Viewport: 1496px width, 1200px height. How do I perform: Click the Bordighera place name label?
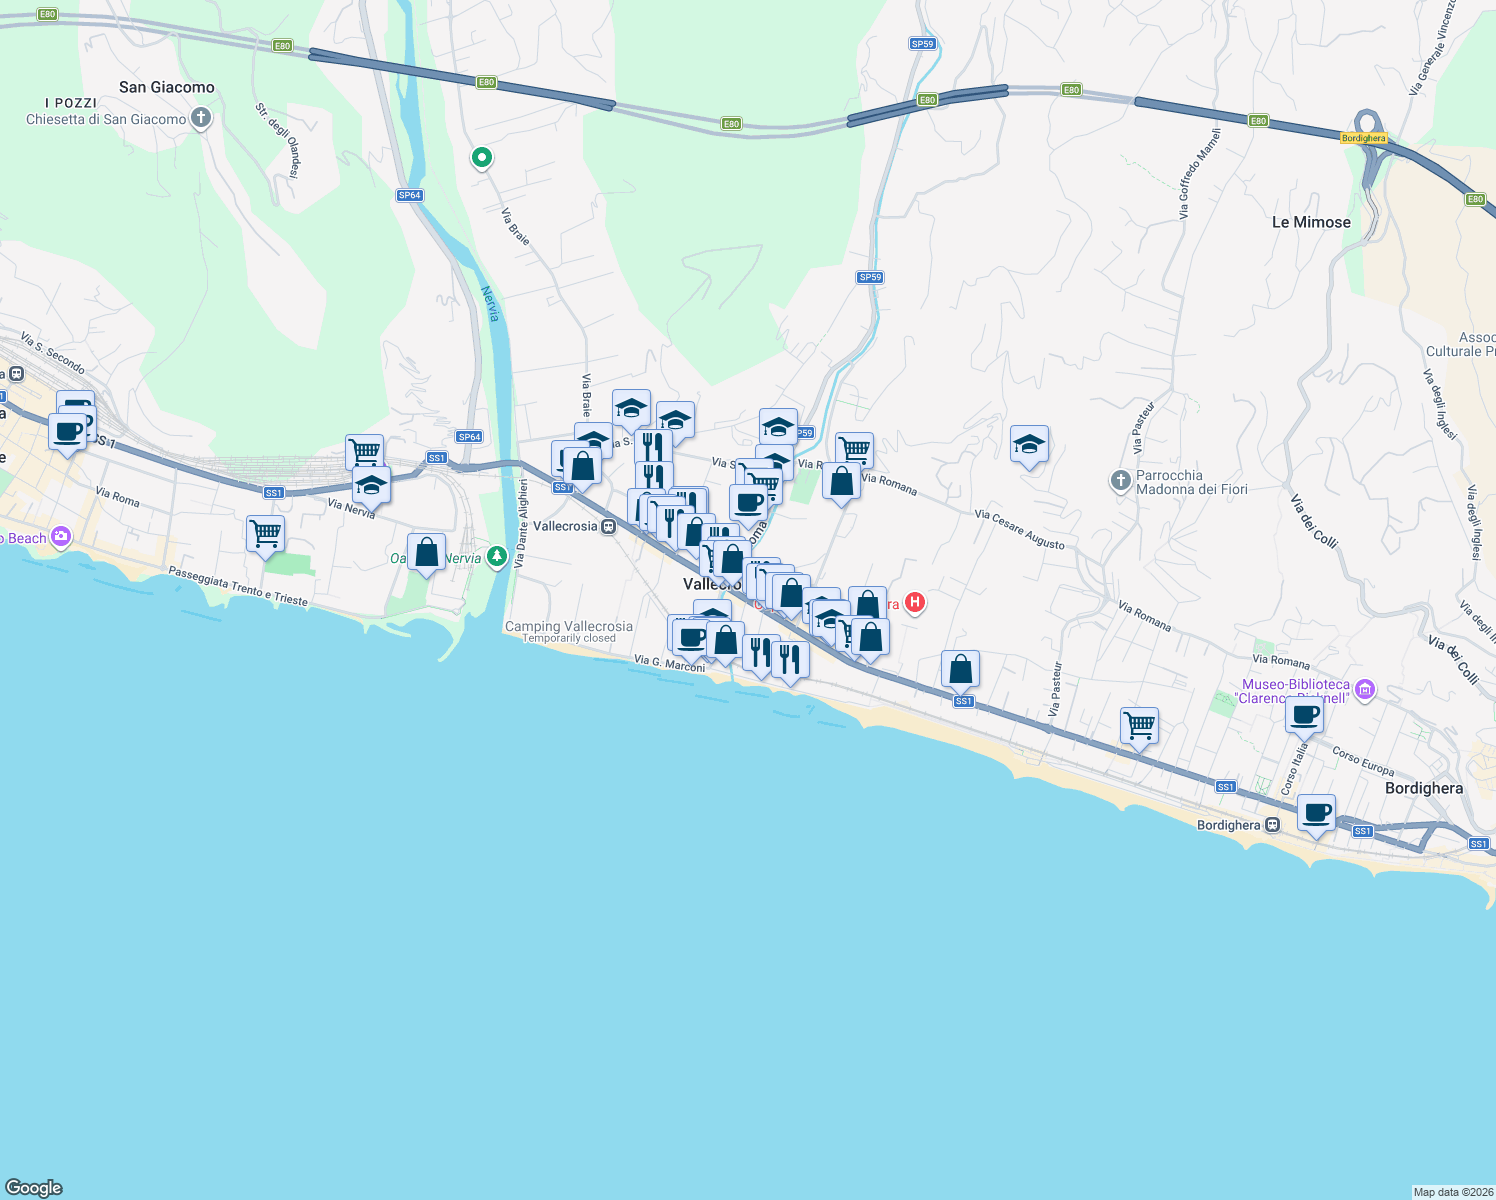pos(1425,788)
